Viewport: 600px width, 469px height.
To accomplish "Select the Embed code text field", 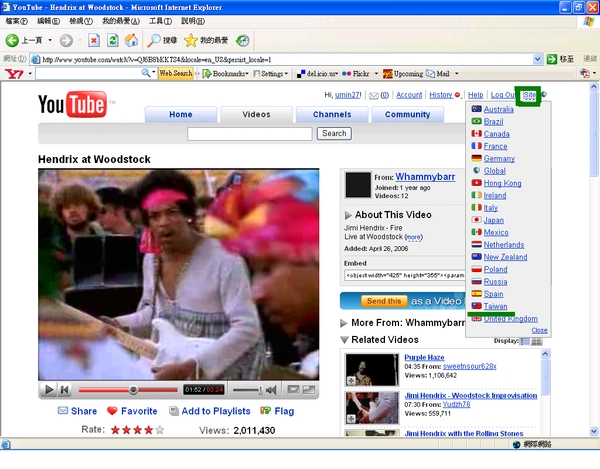I will click(404, 275).
